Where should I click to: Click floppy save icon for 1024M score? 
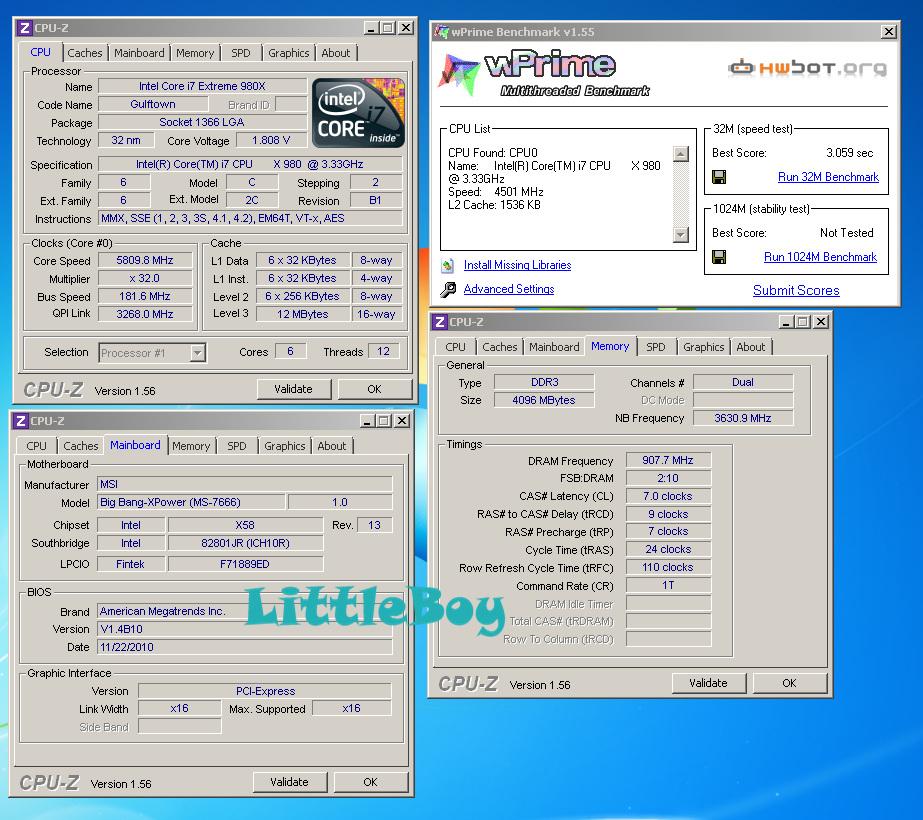click(x=719, y=257)
